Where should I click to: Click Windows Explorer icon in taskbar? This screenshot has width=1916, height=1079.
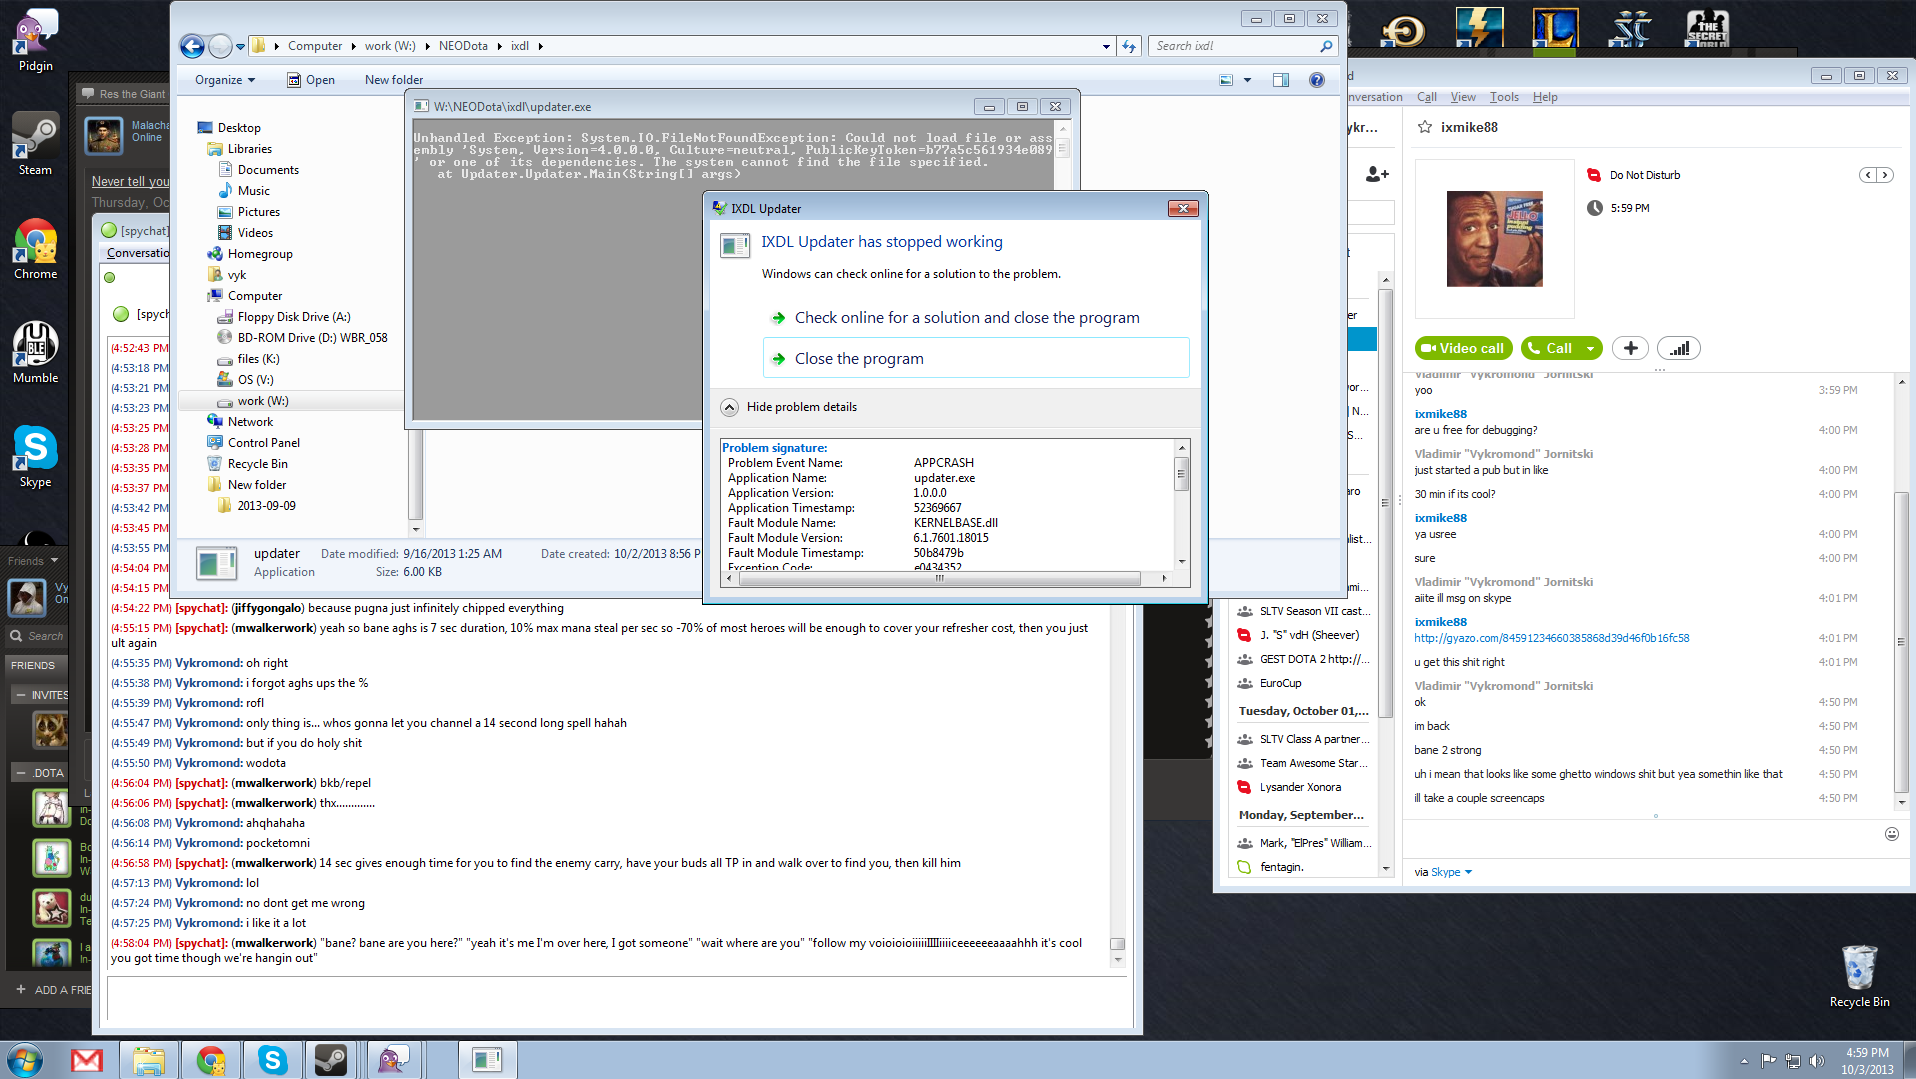pos(149,1060)
